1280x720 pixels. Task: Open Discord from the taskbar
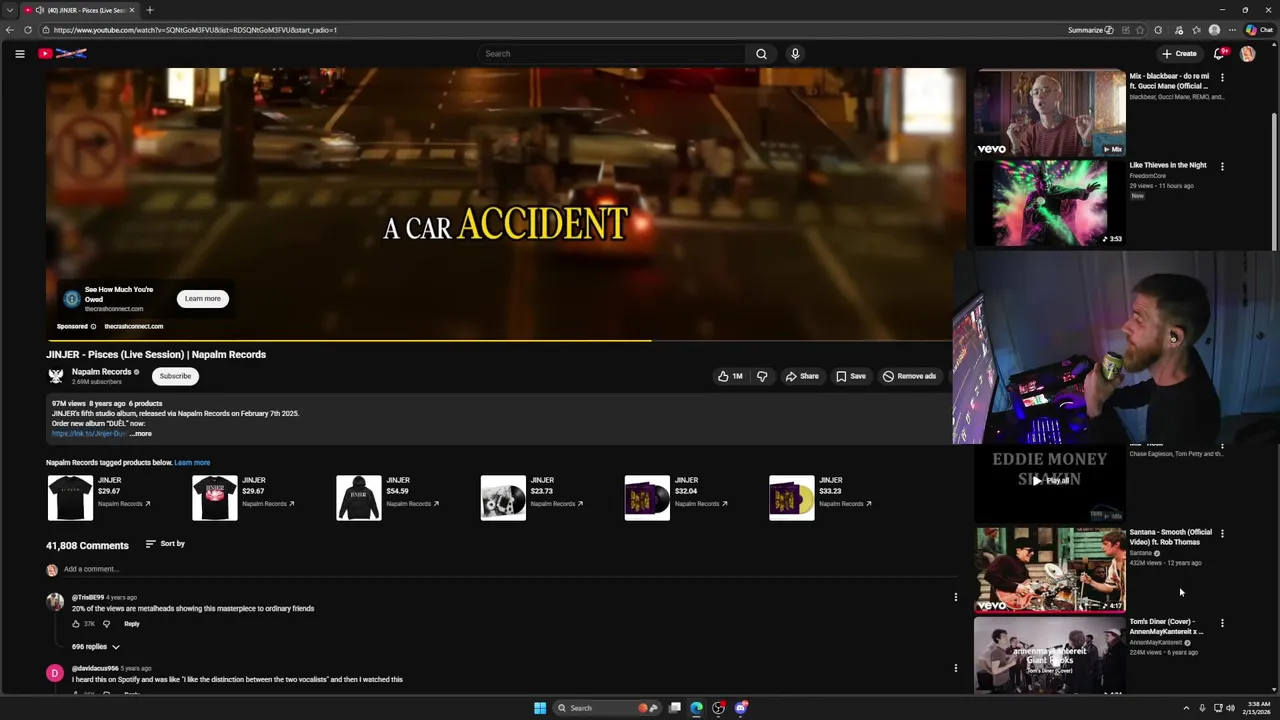click(740, 708)
